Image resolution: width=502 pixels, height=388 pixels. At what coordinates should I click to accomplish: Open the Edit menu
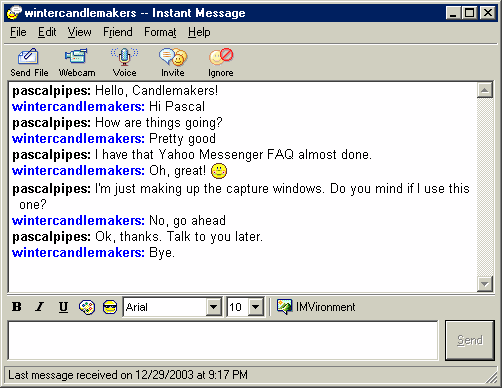[x=47, y=32]
